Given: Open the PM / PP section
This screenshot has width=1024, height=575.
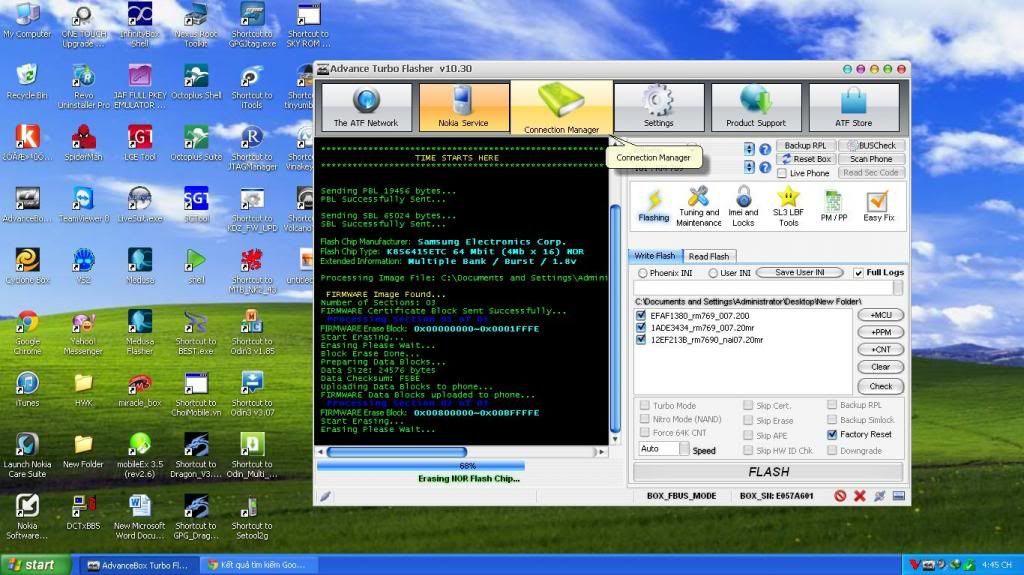Looking at the screenshot, I should coord(833,206).
